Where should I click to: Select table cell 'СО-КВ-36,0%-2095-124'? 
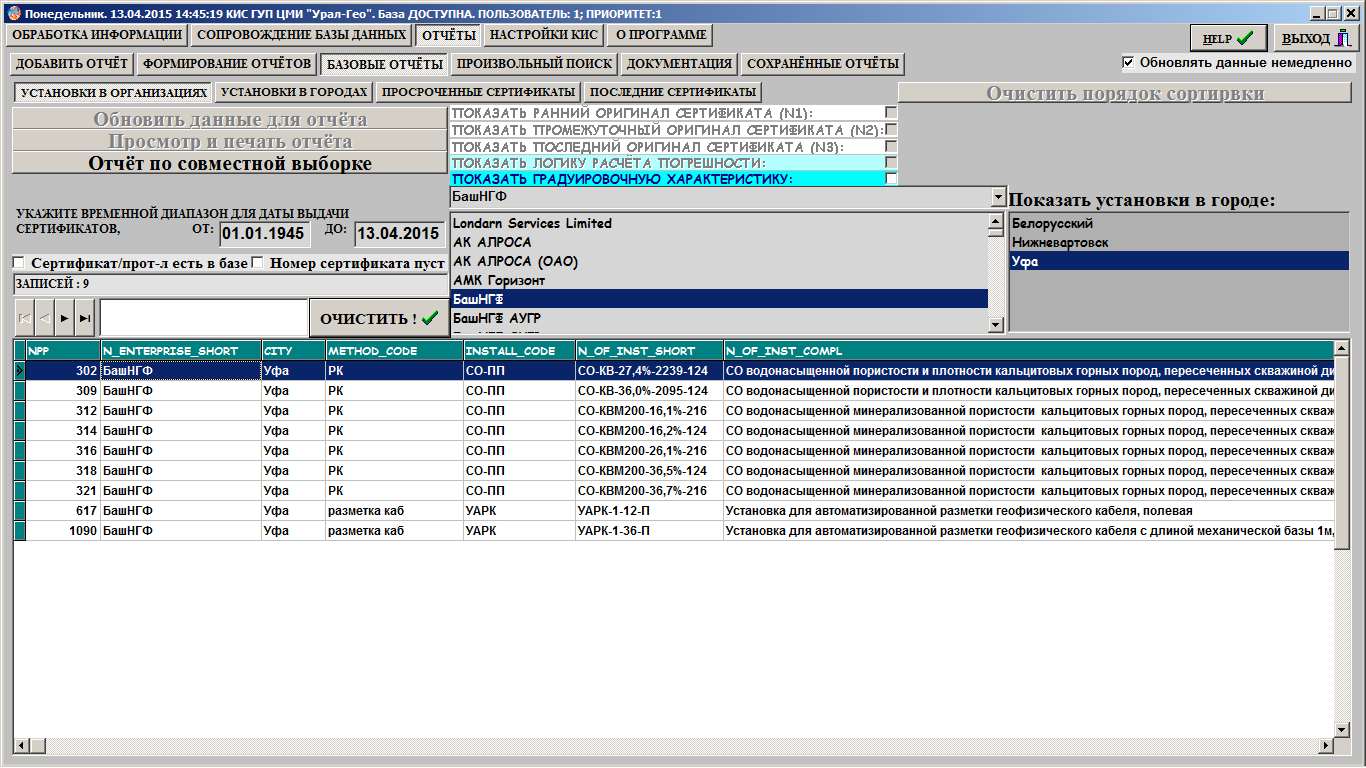click(649, 391)
